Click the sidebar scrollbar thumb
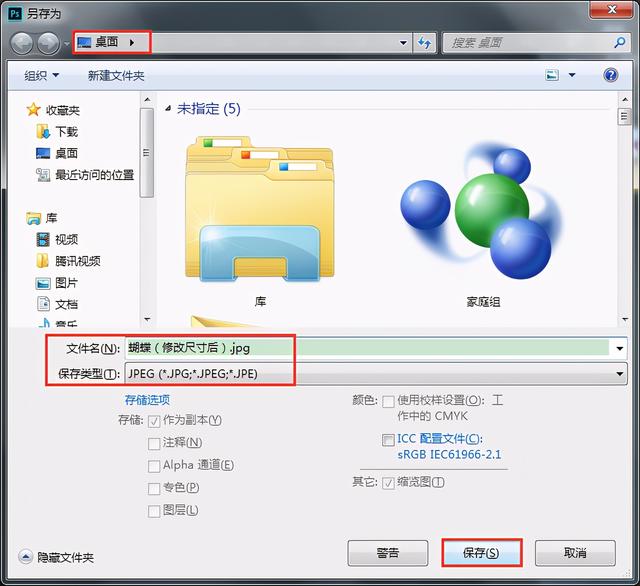This screenshot has height=586, width=640. [x=147, y=153]
